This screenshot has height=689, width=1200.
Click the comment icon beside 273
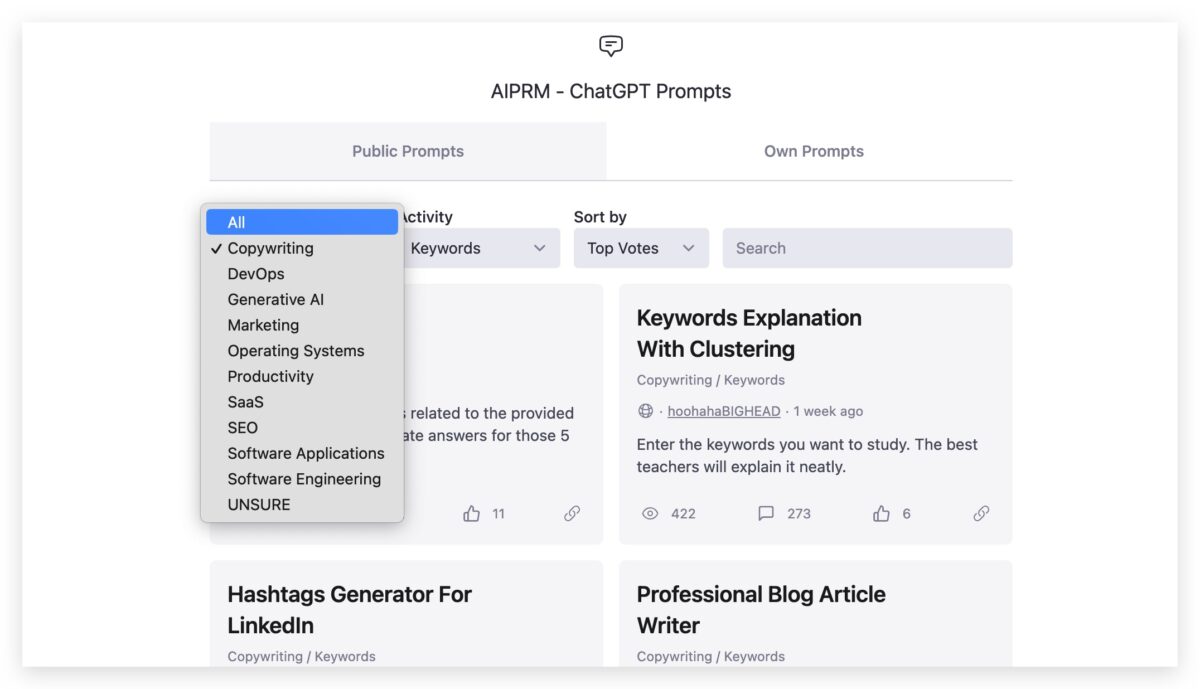[766, 513]
